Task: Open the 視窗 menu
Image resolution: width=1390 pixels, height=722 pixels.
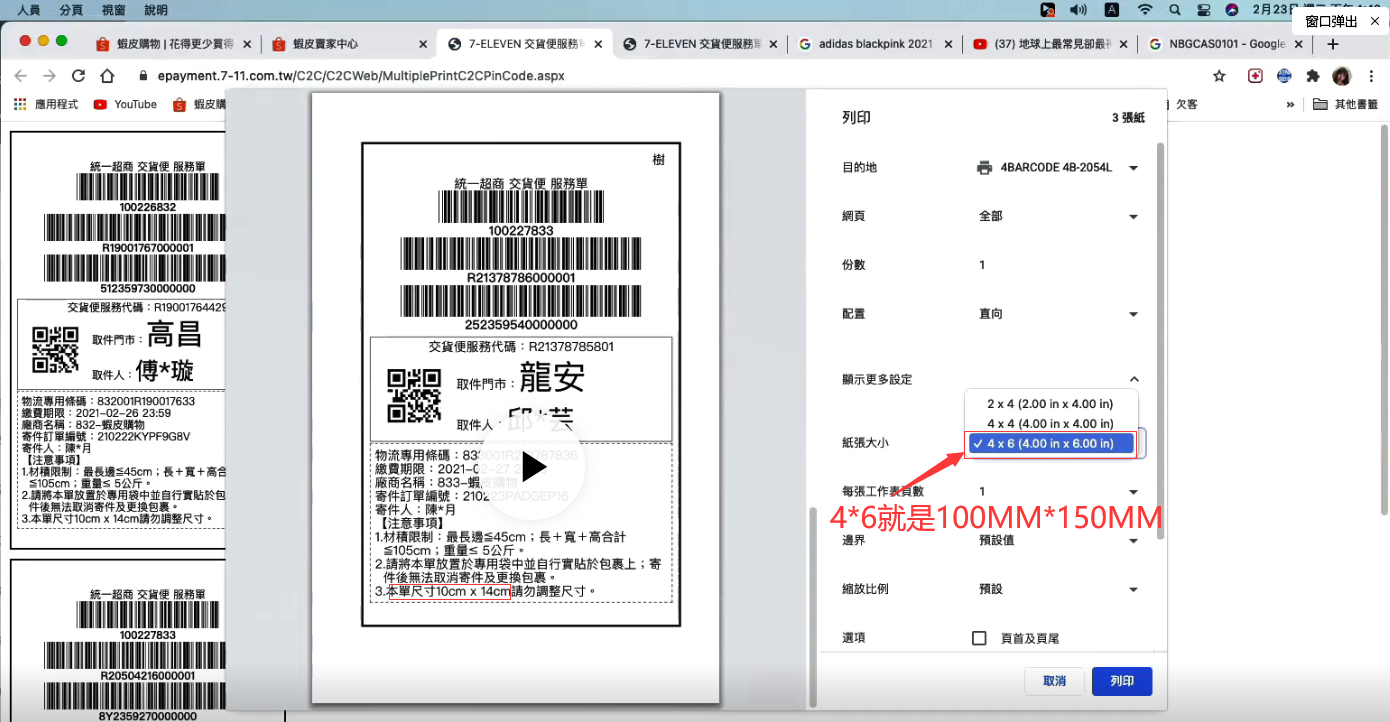Action: tap(113, 9)
